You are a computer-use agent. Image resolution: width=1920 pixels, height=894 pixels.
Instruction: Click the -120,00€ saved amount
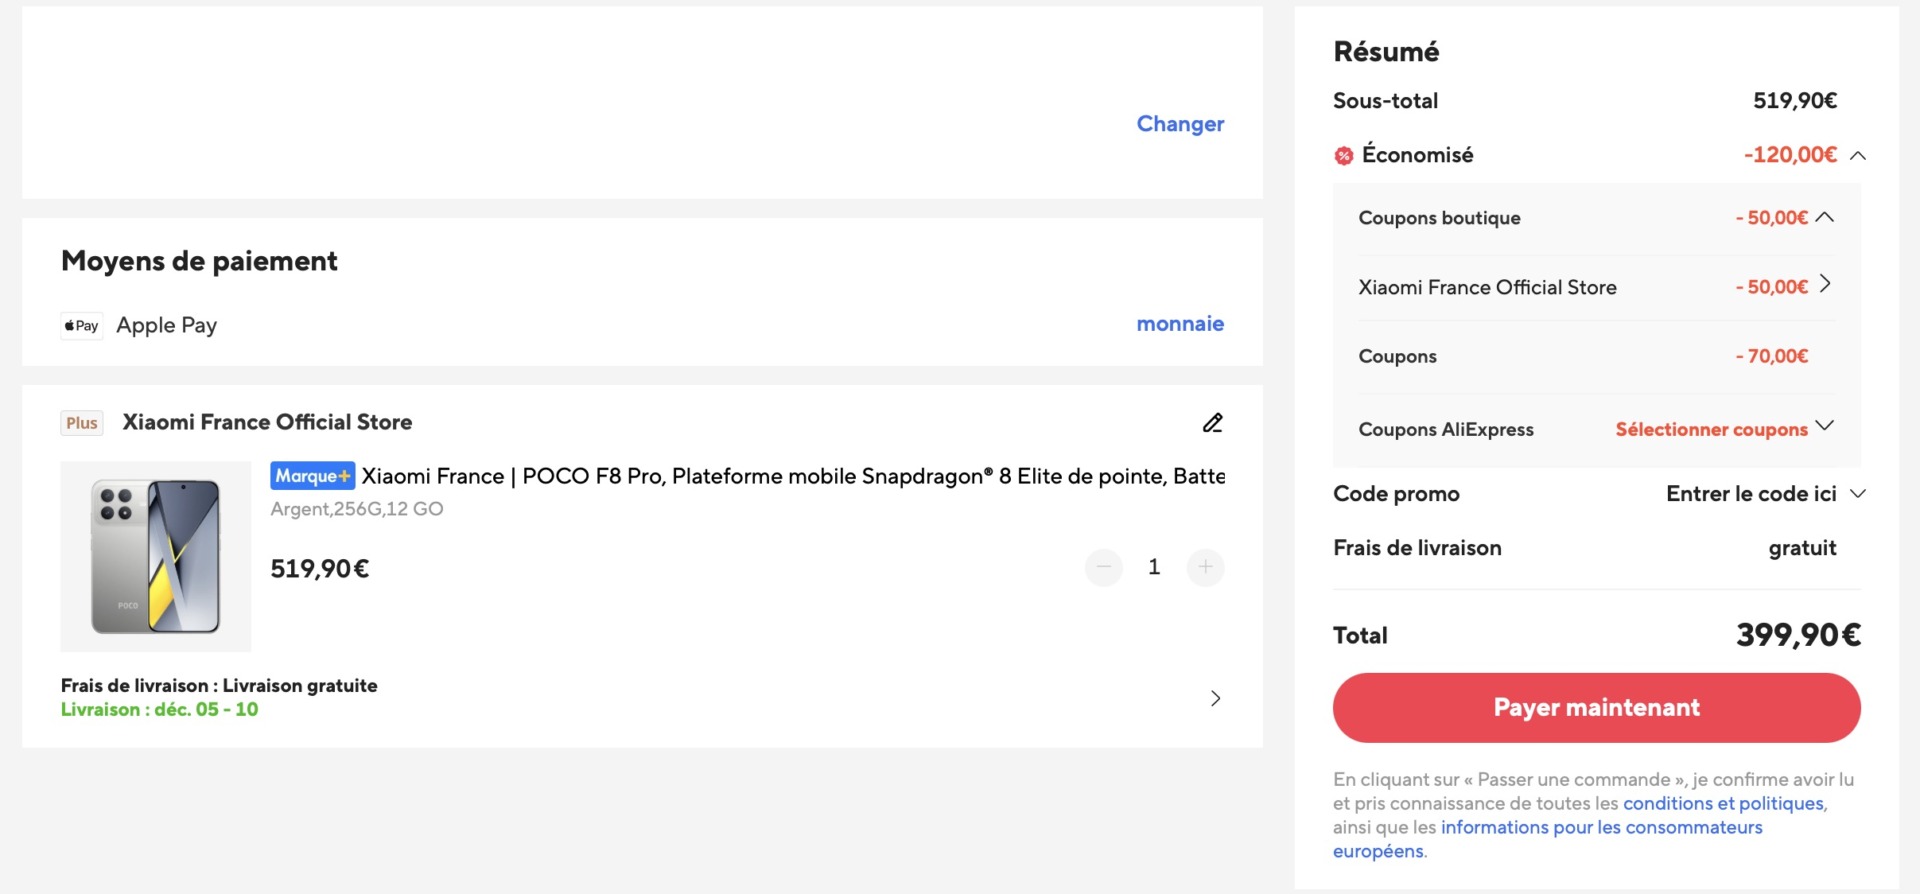point(1790,155)
